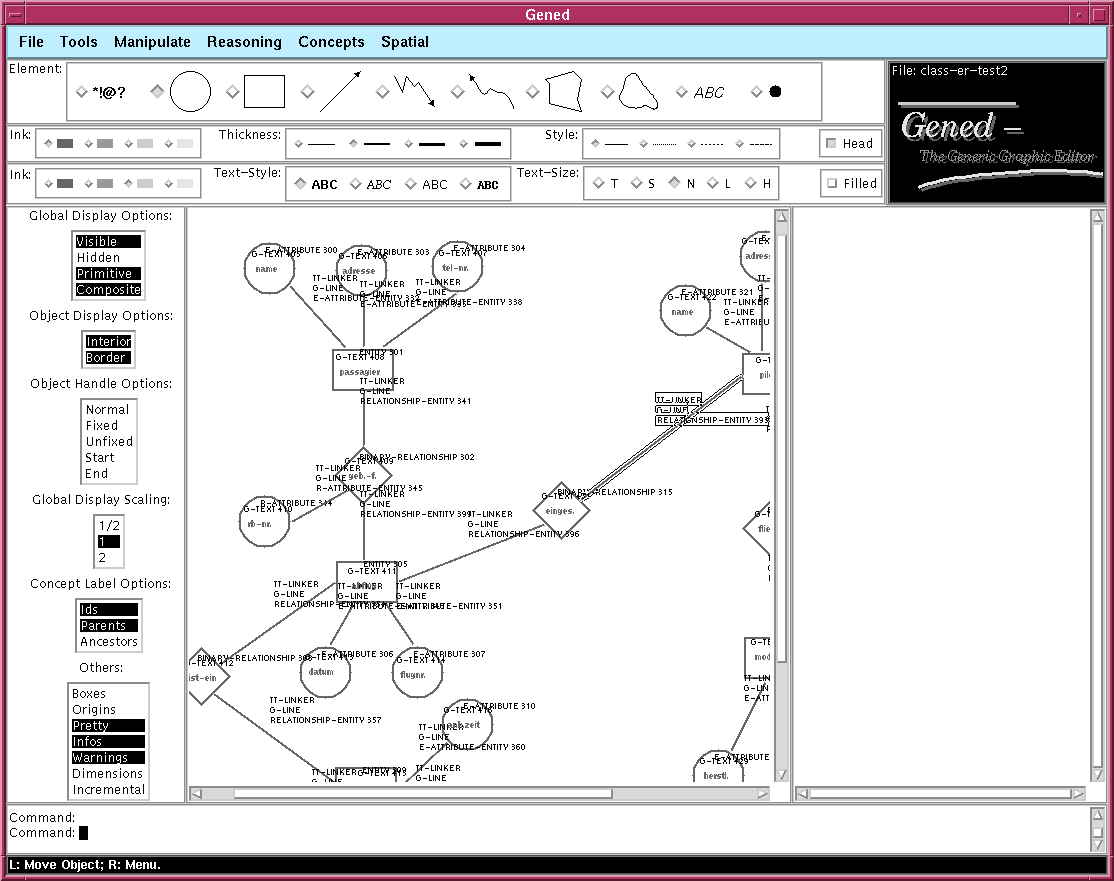
Task: Open the Spatial menu
Action: [x=405, y=42]
